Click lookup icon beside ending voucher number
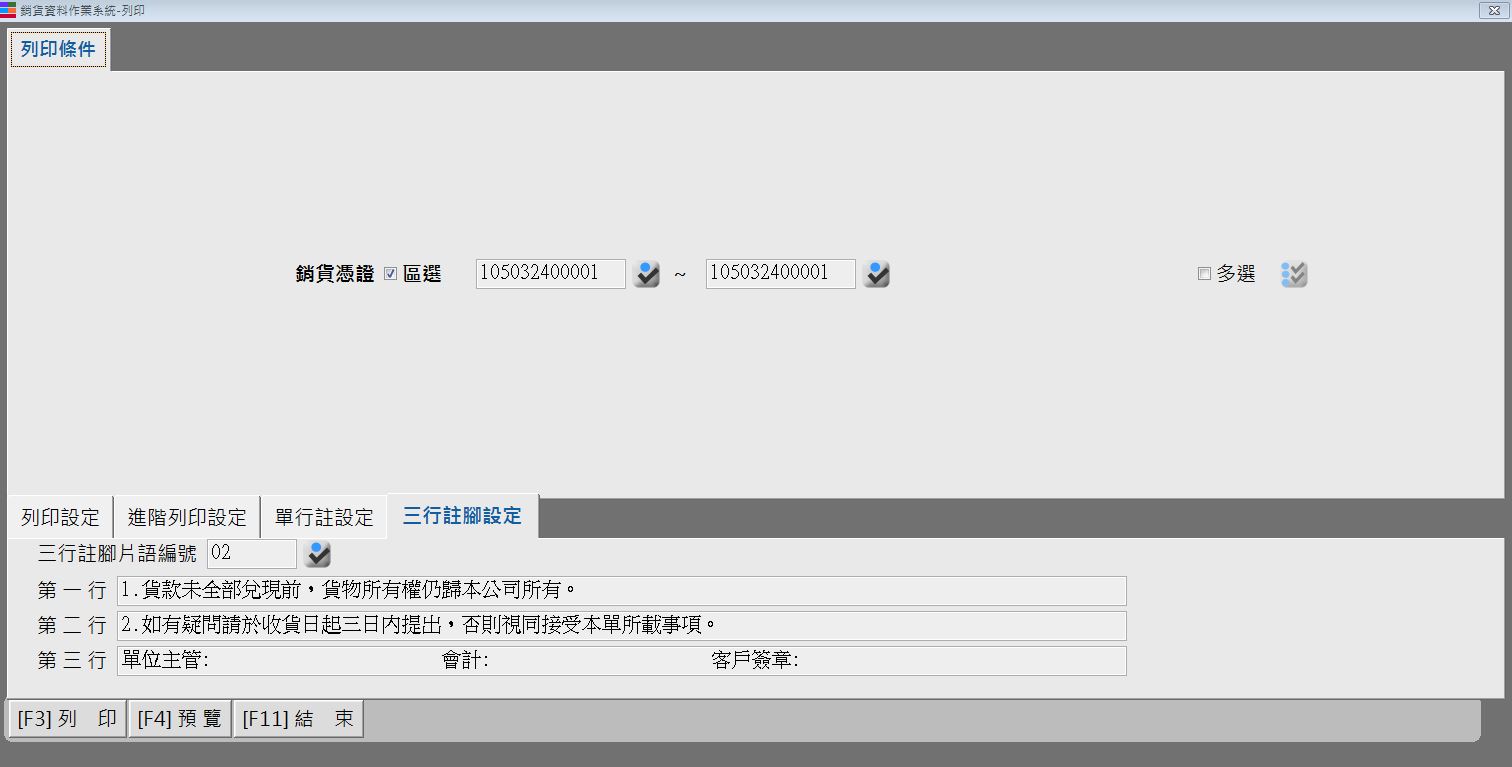This screenshot has height=767, width=1512. pos(877,274)
